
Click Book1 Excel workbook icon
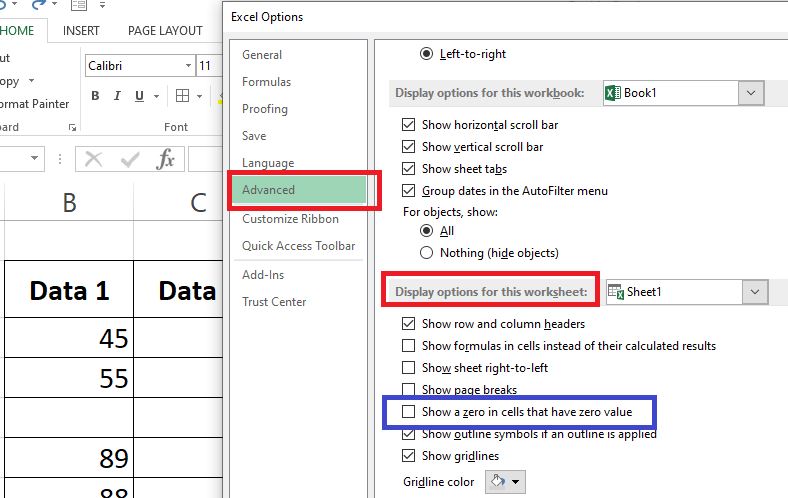[613, 93]
